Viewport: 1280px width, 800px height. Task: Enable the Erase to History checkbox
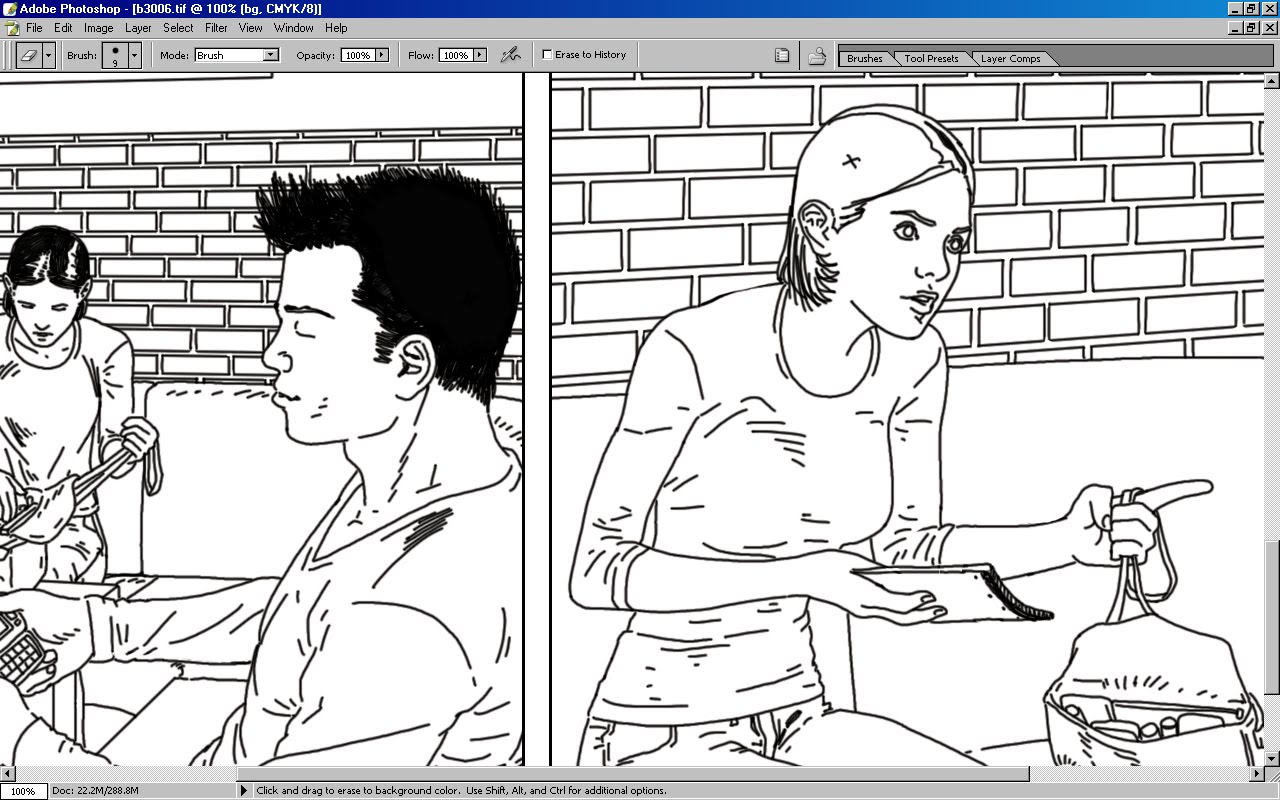click(x=547, y=54)
